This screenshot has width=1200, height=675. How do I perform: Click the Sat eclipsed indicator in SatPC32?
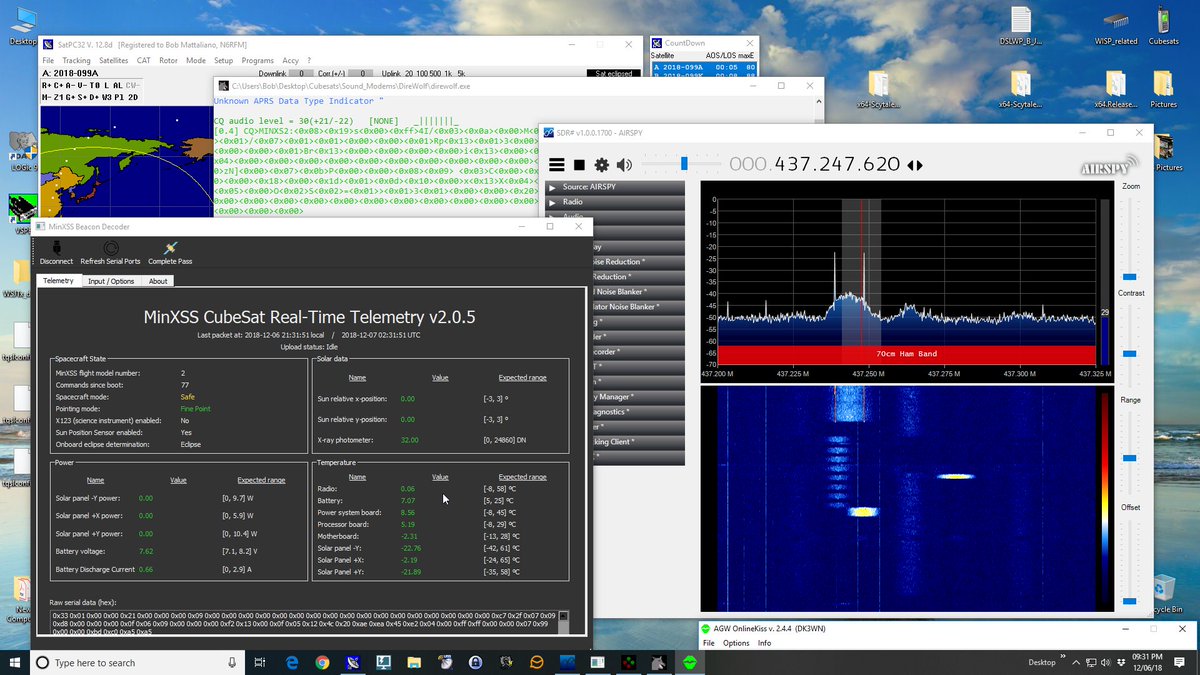612,73
